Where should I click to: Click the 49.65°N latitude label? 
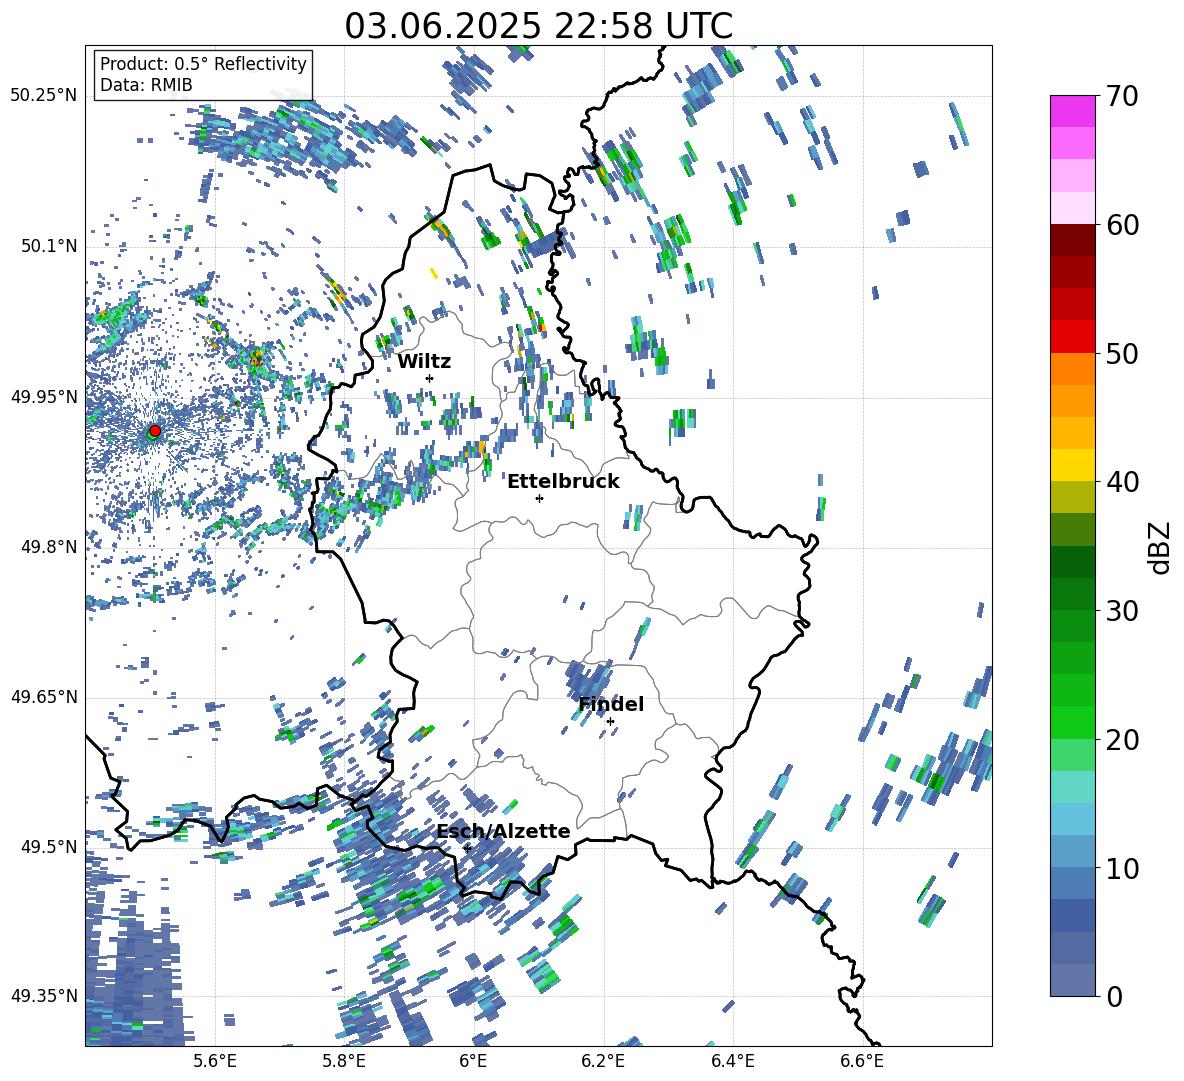click(43, 696)
